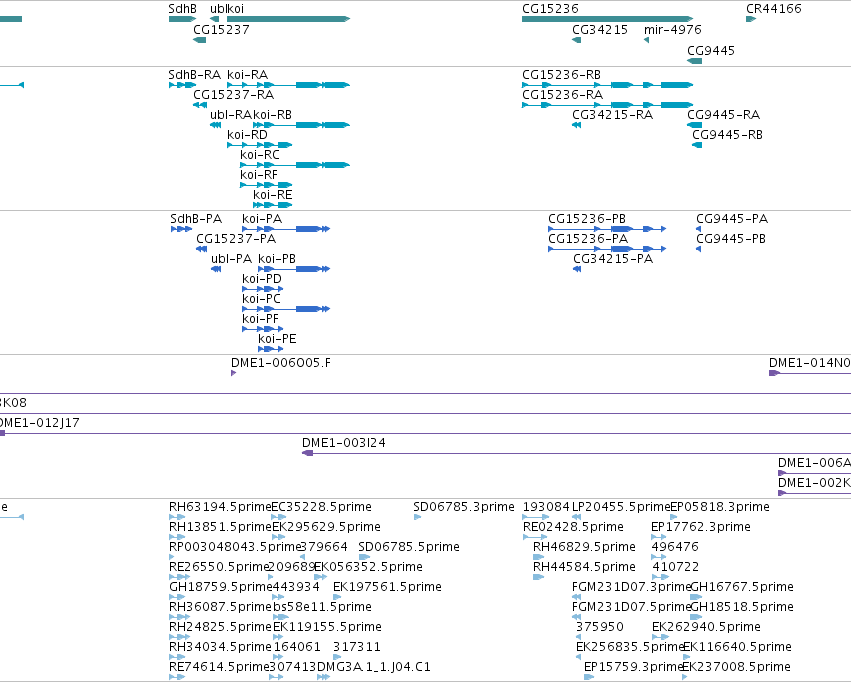Click the EK197561.5prime label
Screen dimensions: 851x682
point(388,588)
